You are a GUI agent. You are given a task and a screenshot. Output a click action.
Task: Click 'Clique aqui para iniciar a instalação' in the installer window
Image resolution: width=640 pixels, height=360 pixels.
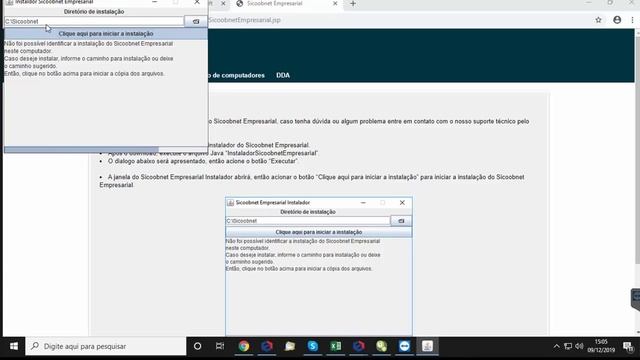(106, 33)
